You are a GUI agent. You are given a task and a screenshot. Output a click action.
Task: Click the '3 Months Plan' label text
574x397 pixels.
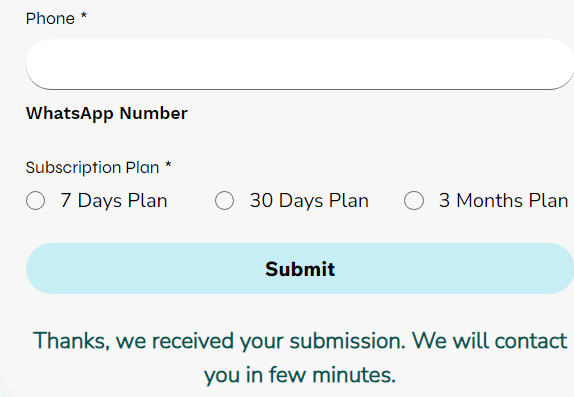point(503,201)
